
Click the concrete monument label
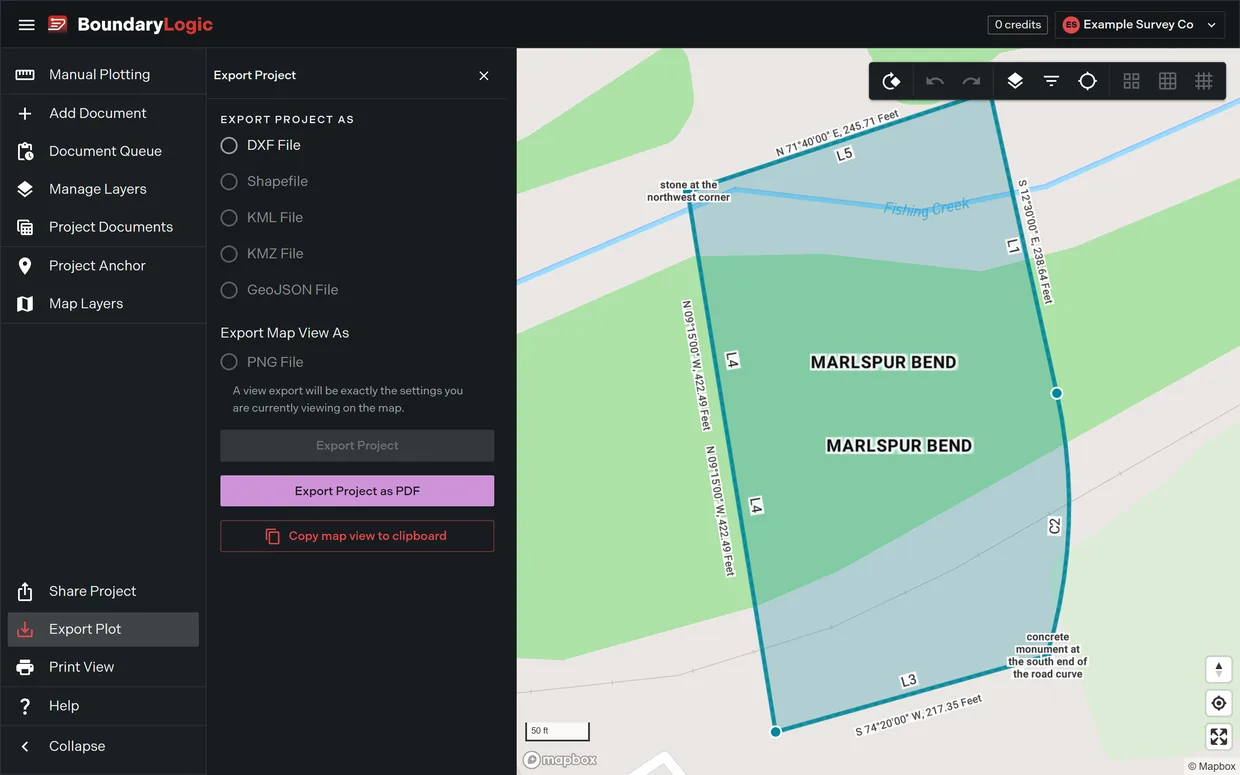click(1047, 655)
